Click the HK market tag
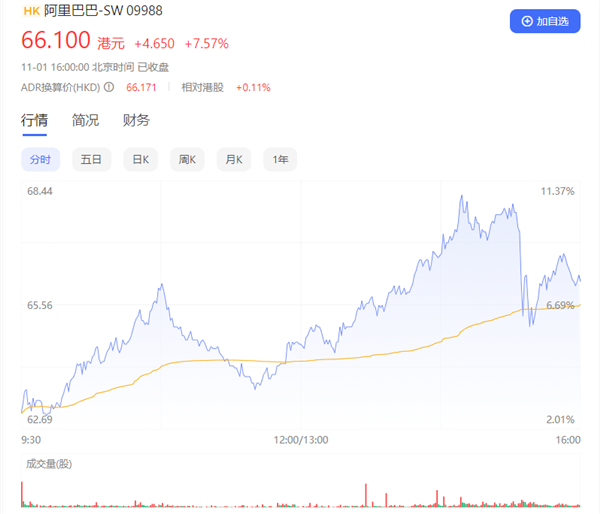 click(x=31, y=11)
